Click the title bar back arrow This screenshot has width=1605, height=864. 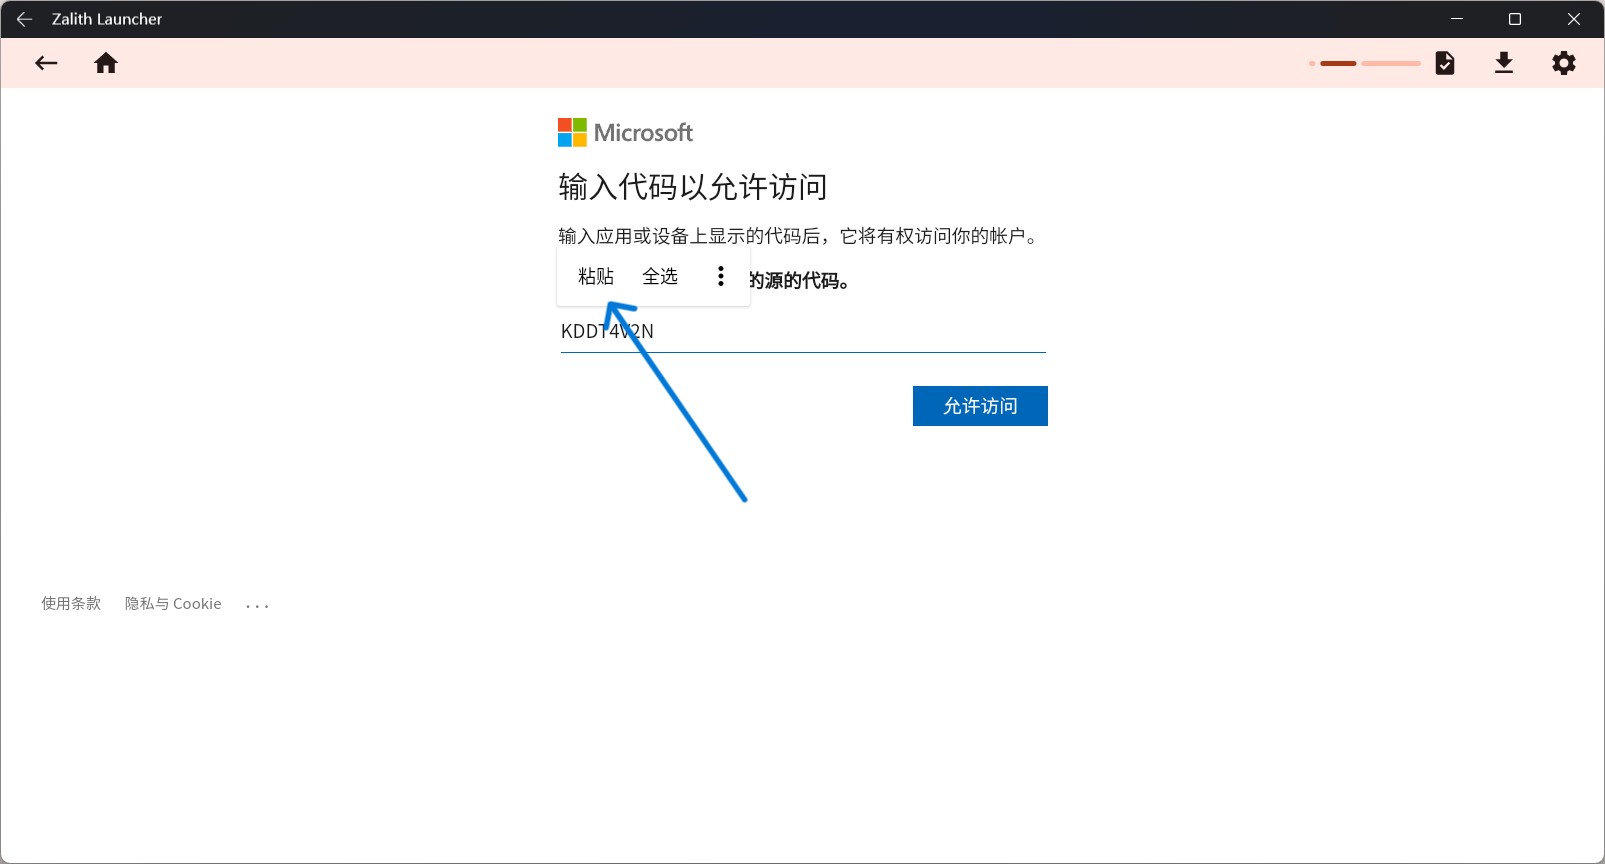(24, 19)
